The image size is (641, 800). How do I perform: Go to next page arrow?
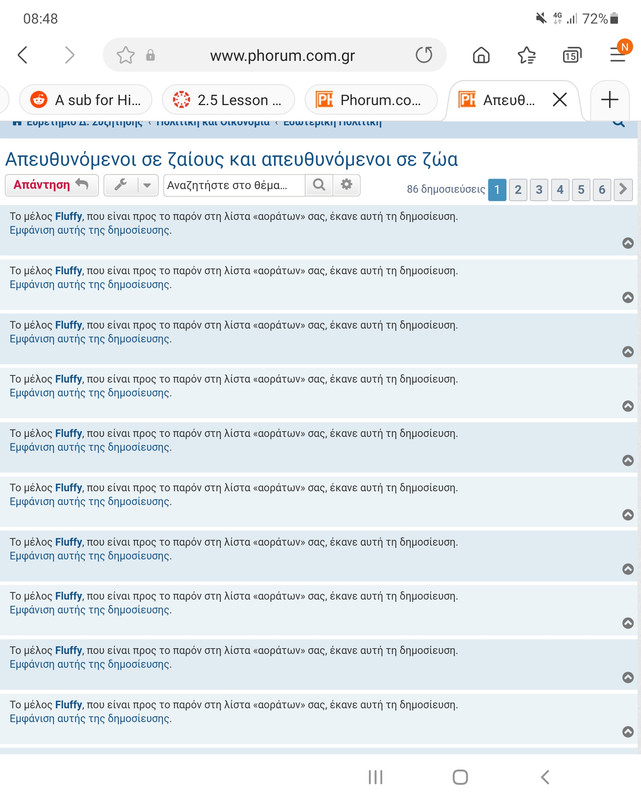623,190
